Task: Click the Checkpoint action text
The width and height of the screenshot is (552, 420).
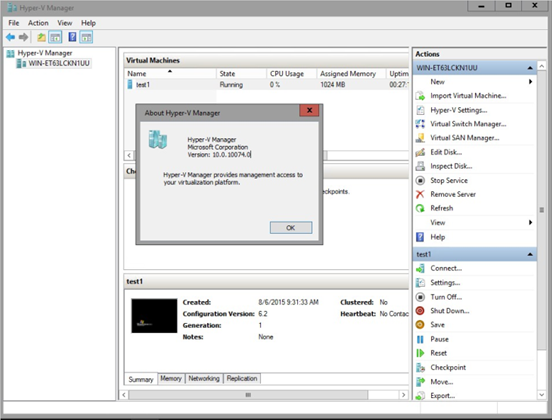Action: click(448, 368)
